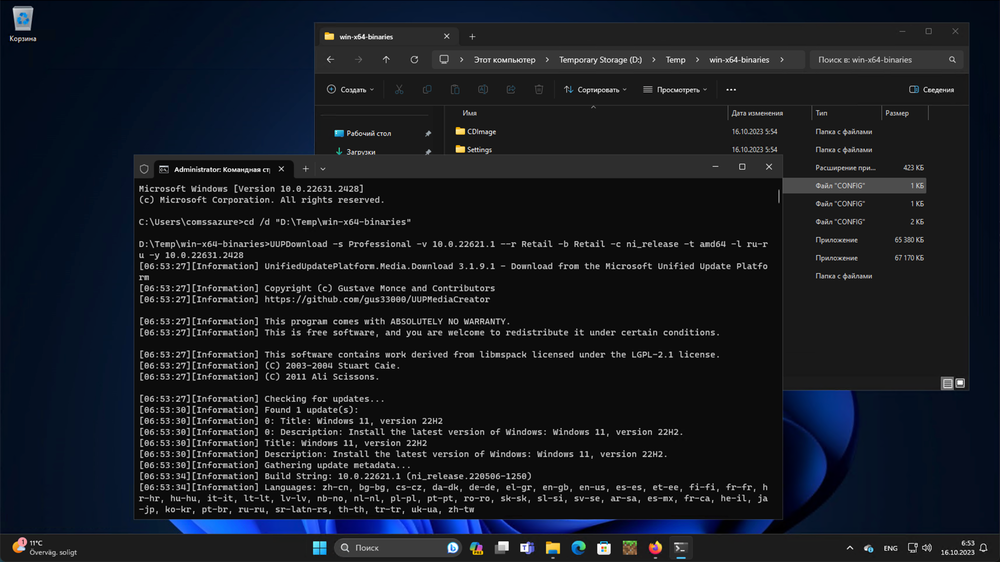Open the terminal new-tab profile dropdown arrow
Image resolution: width=1000 pixels, height=562 pixels.
(323, 169)
